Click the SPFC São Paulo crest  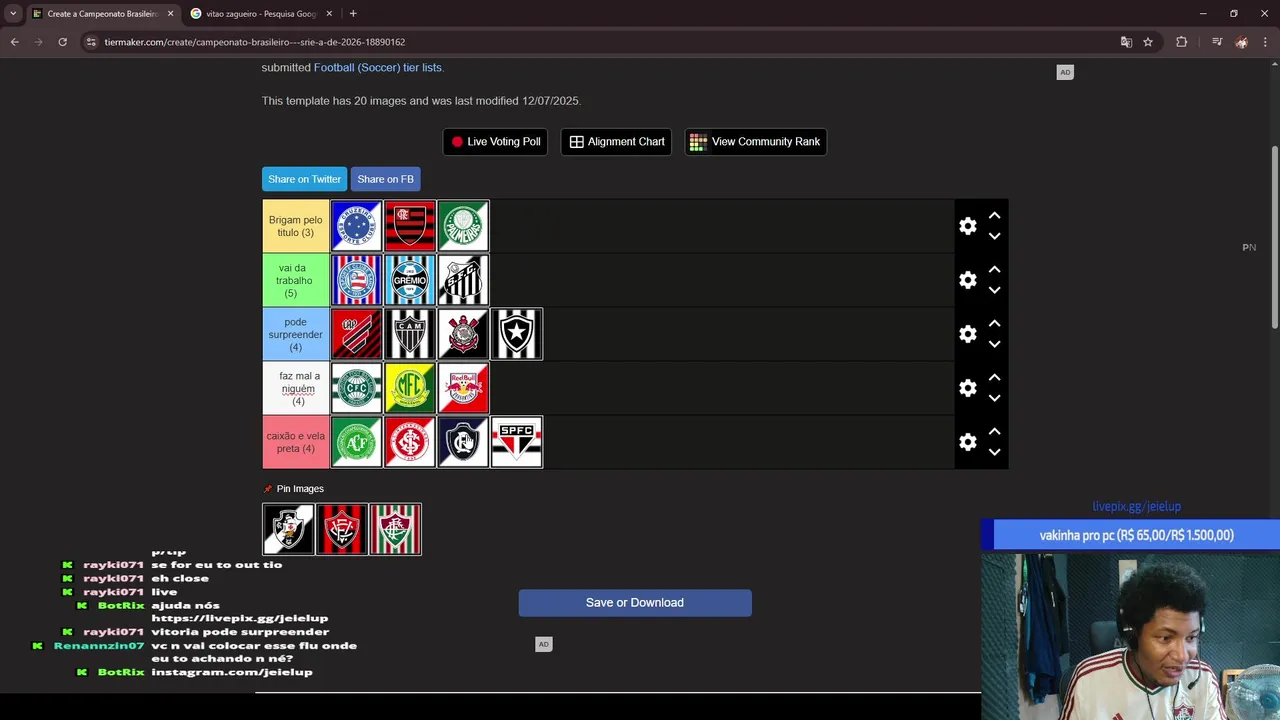point(517,442)
